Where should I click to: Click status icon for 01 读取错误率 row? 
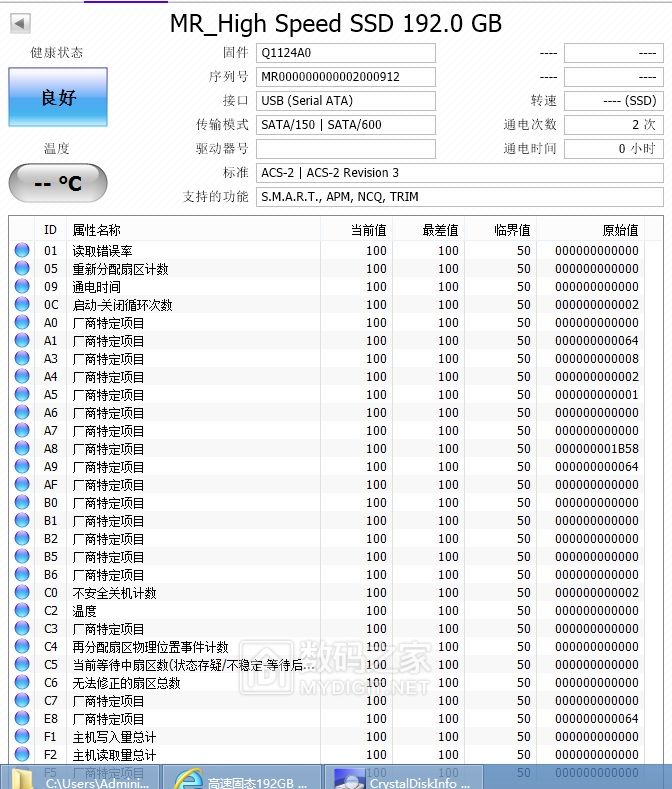(x=22, y=251)
